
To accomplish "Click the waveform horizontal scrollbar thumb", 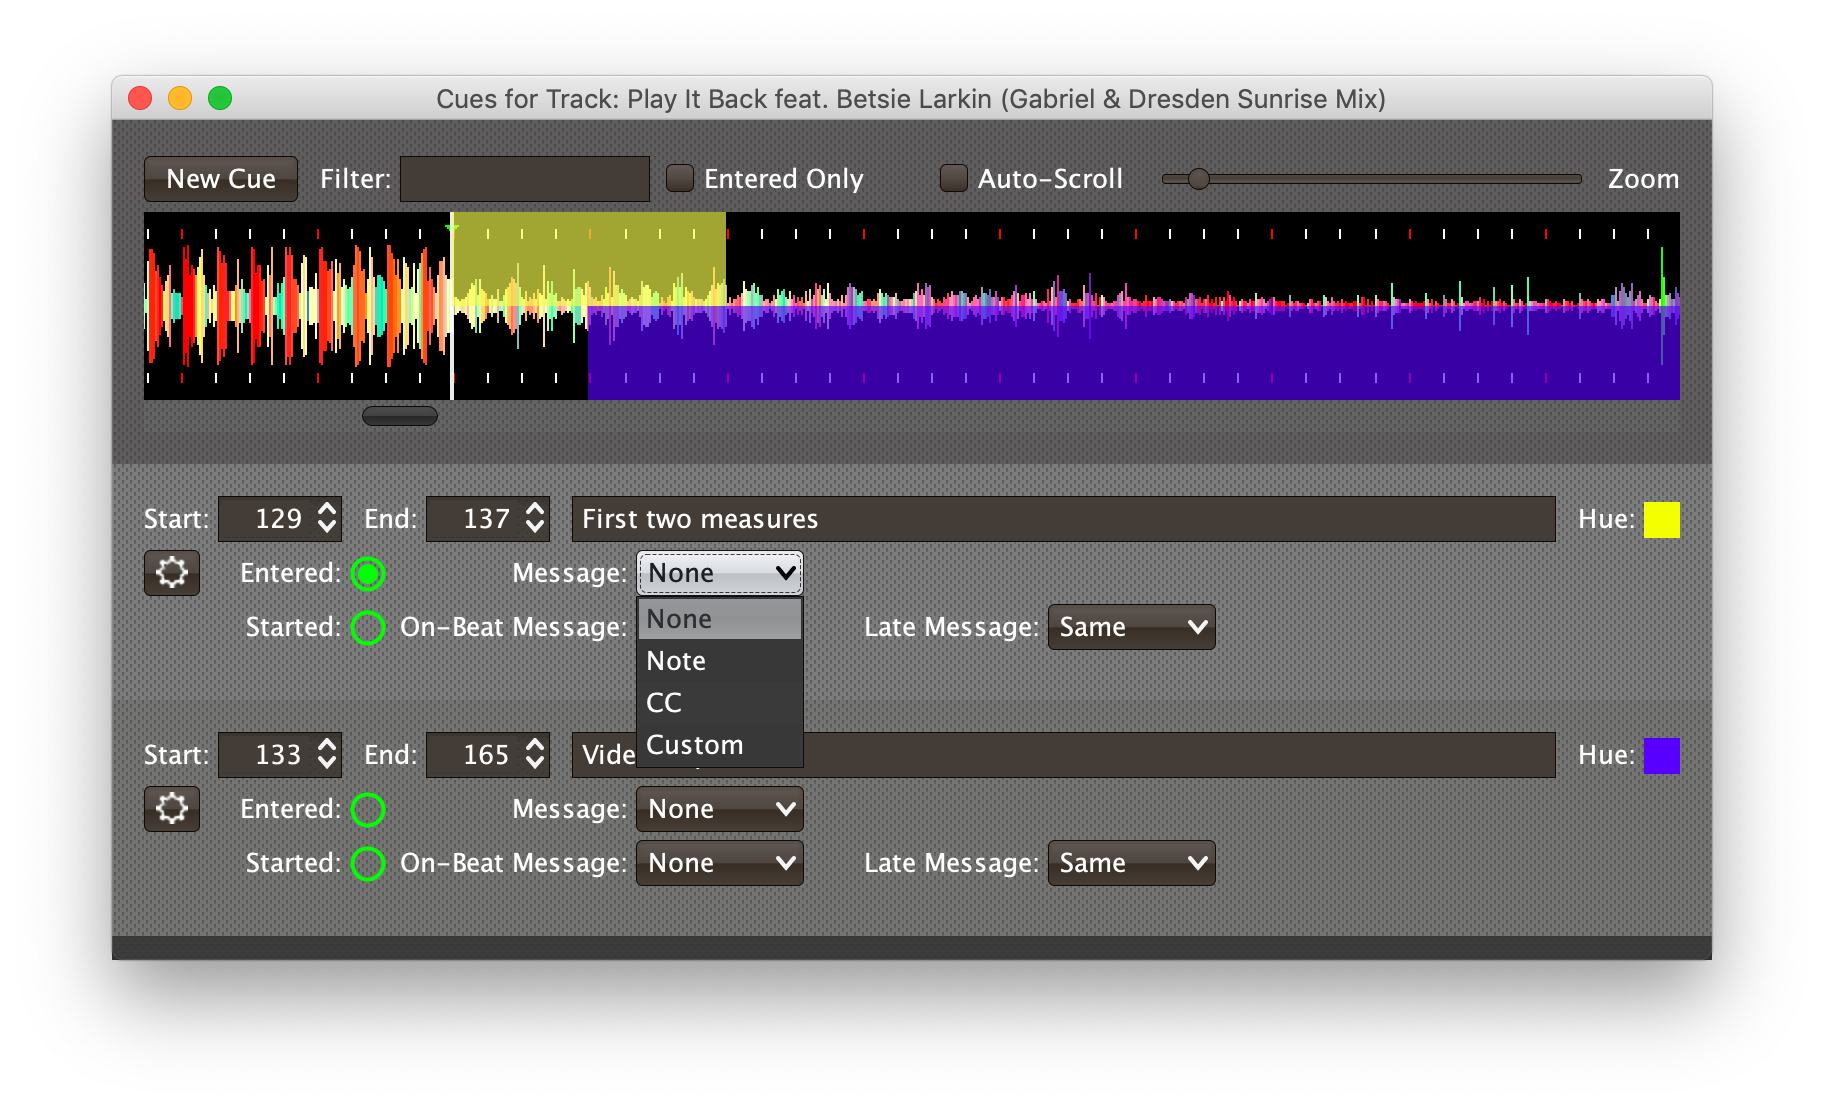I will 399,416.
